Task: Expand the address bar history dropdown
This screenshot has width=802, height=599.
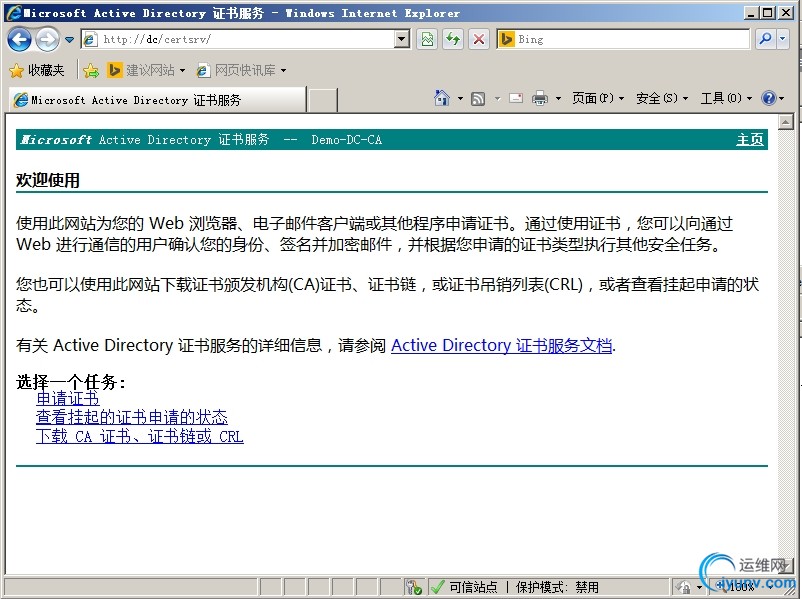Action: [403, 39]
